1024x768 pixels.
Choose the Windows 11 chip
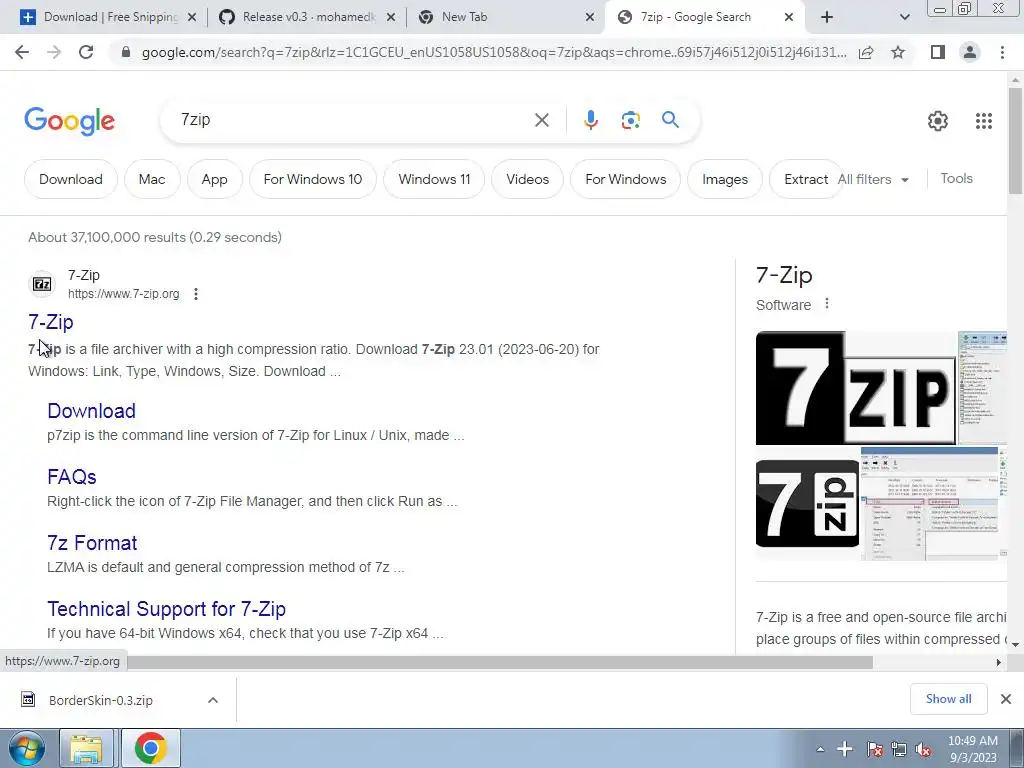[x=434, y=179]
